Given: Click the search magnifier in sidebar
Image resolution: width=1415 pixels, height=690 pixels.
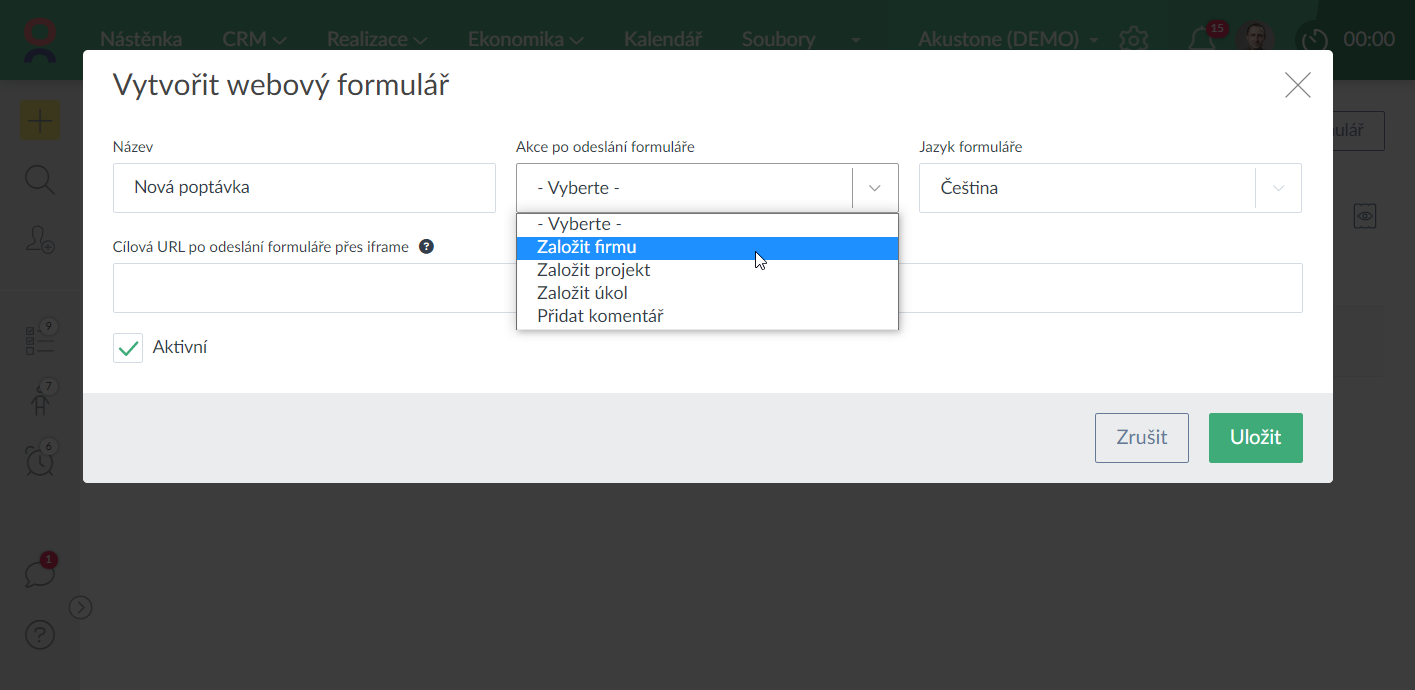Looking at the screenshot, I should click(39, 180).
